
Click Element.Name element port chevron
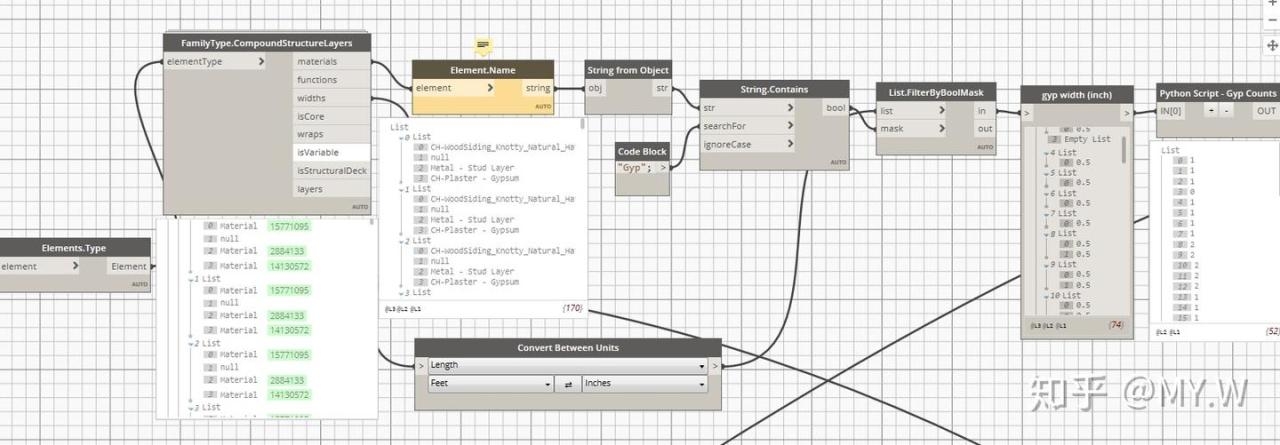pyautogui.click(x=490, y=88)
